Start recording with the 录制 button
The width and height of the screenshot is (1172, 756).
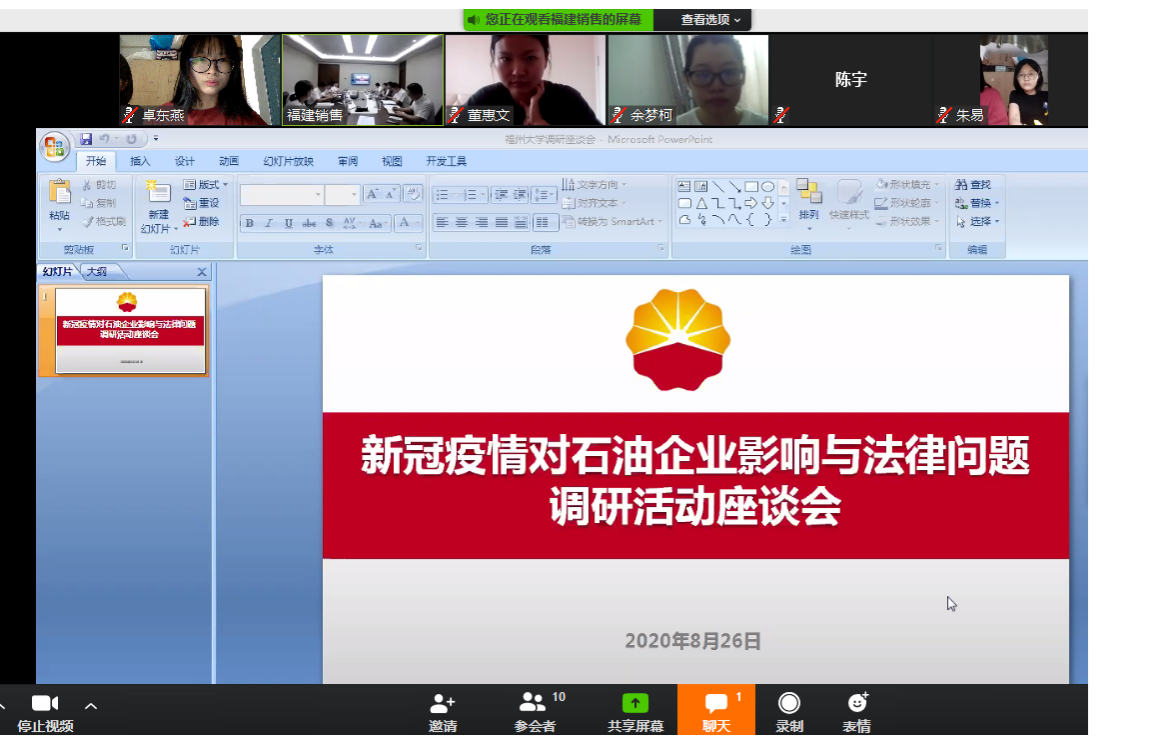tap(789, 704)
